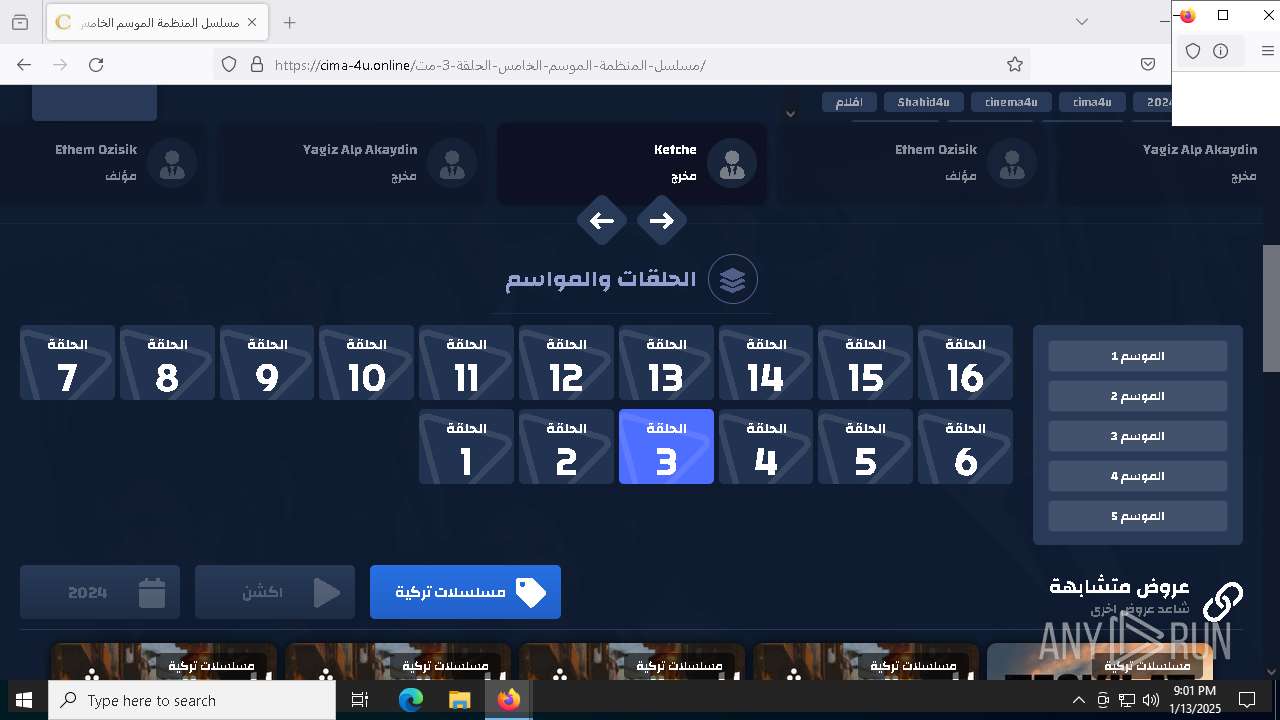Open episode 10

[366, 363]
